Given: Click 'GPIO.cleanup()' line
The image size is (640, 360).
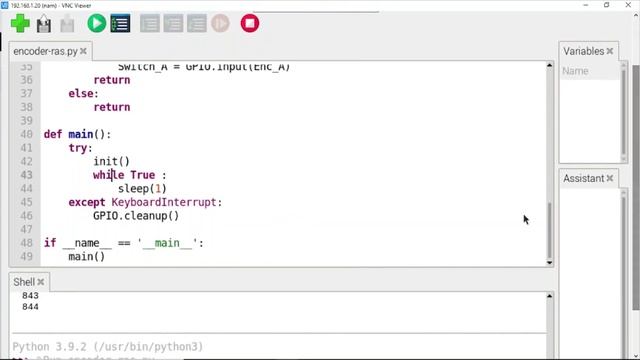Looking at the screenshot, I should click(136, 216).
